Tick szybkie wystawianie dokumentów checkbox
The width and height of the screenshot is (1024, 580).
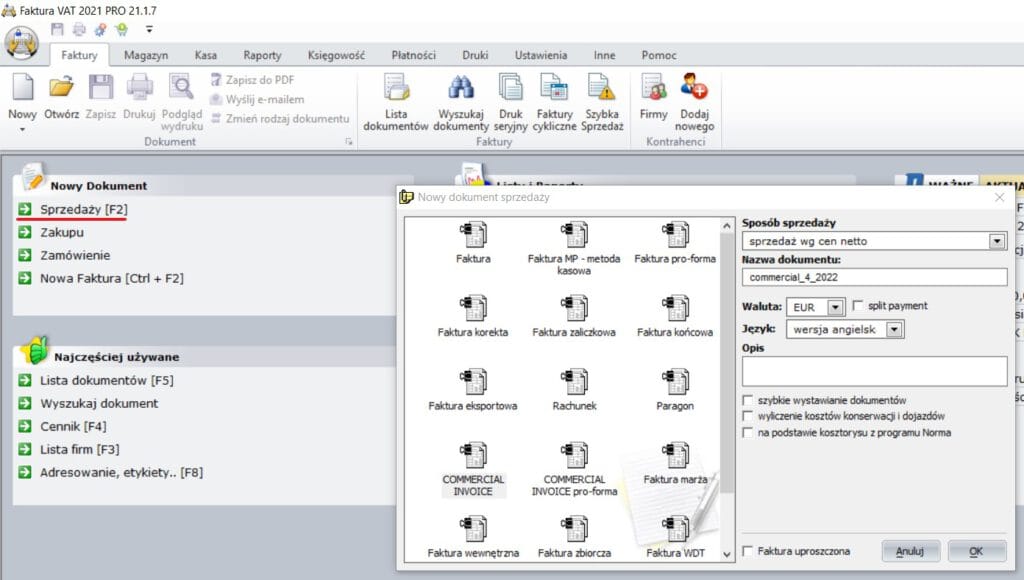tap(748, 400)
